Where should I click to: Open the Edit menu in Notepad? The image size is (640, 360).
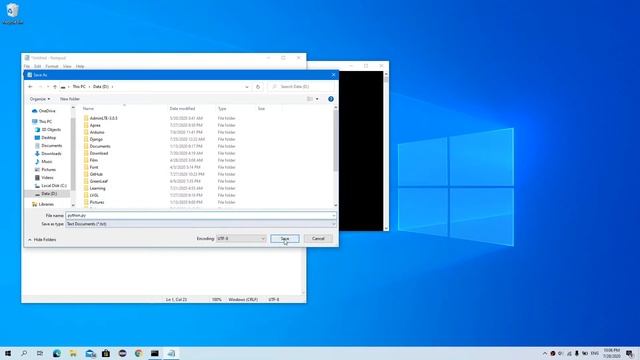click(x=38, y=66)
